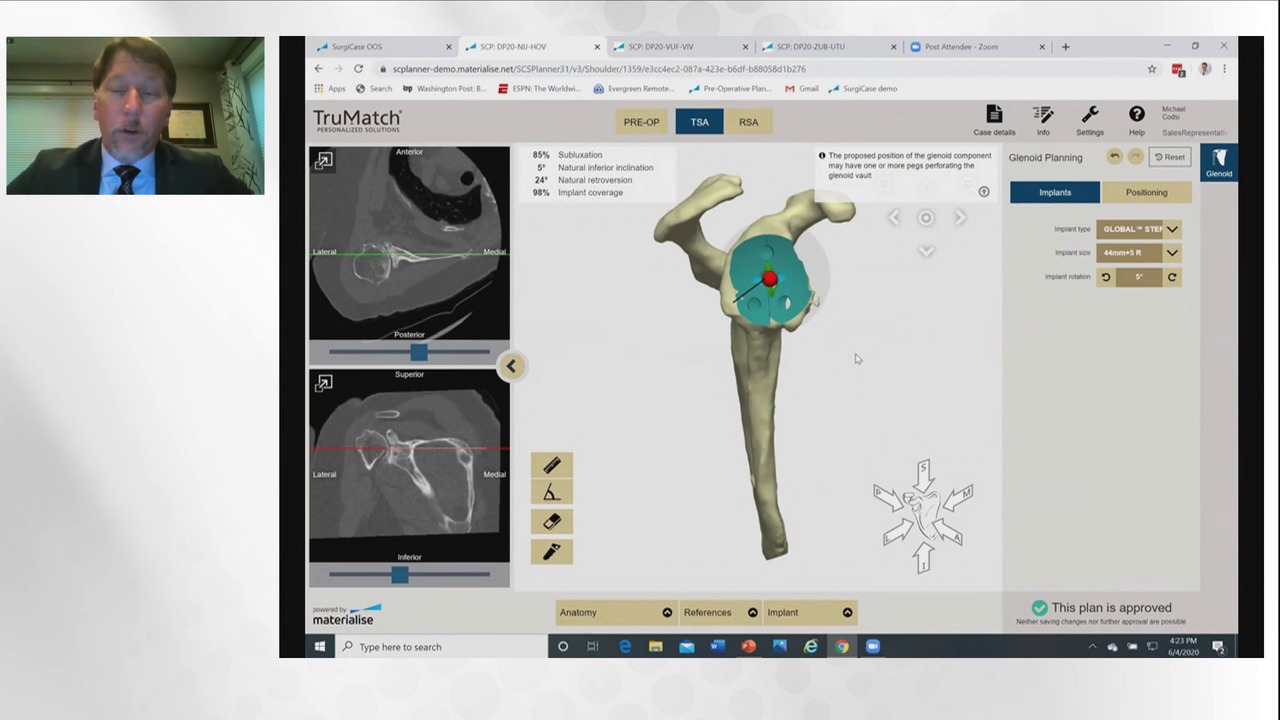Click the Implant coverage 98% readout
The image size is (1280, 720).
(x=577, y=193)
